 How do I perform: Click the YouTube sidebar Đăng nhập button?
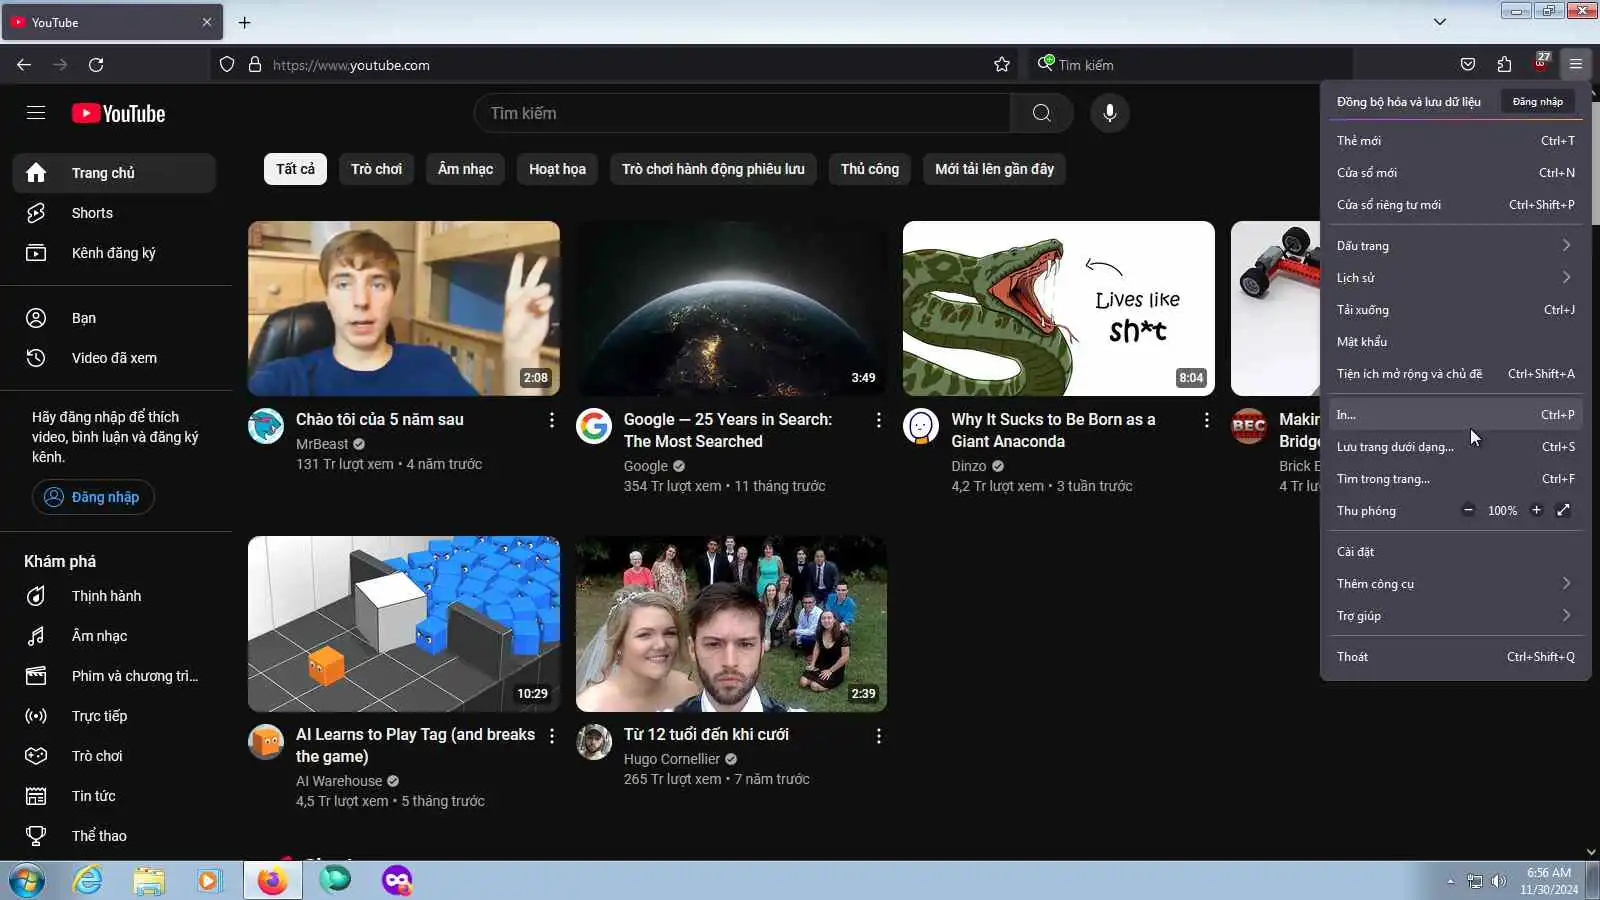coord(93,497)
